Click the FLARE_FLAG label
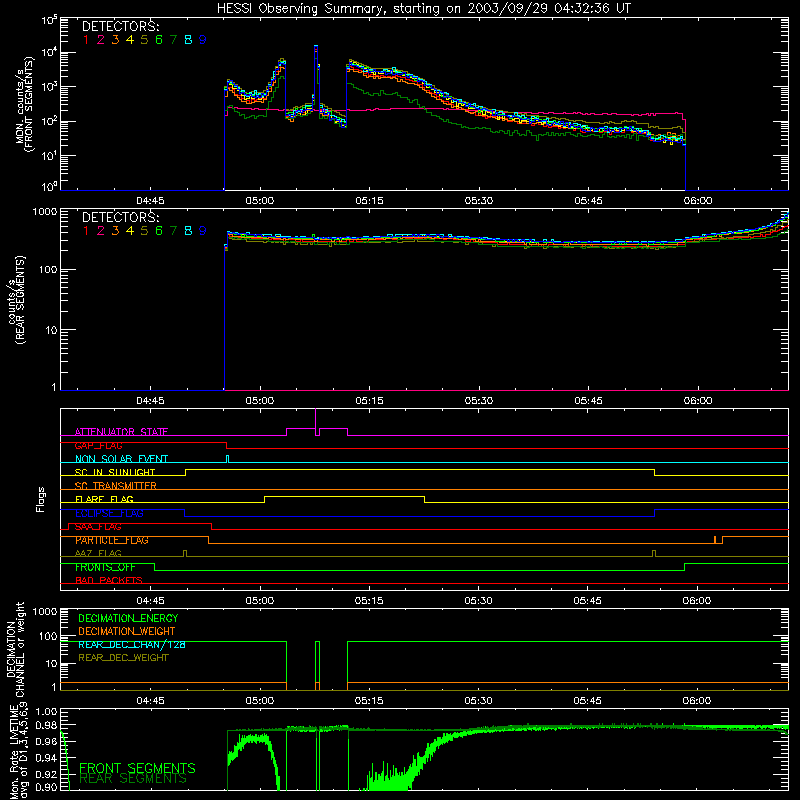 [x=104, y=499]
